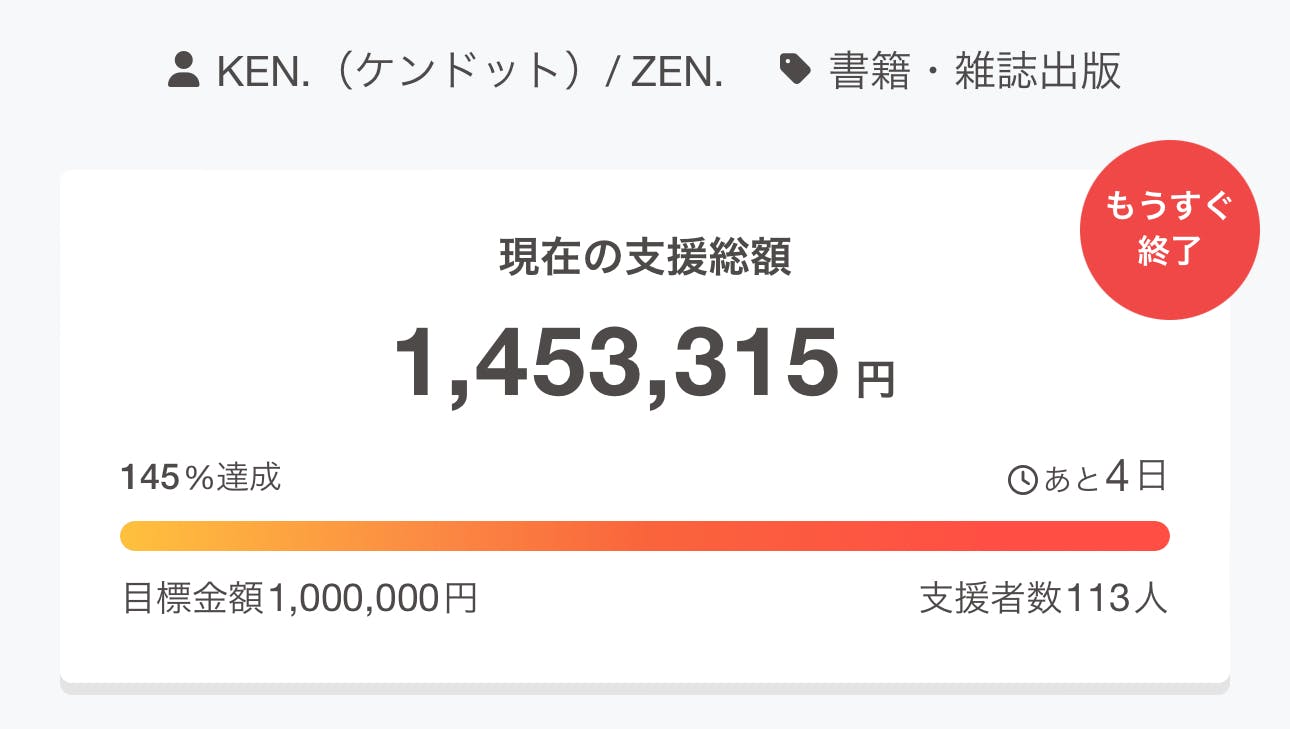
Task: Click the 支援者数 label
Action: click(x=990, y=599)
